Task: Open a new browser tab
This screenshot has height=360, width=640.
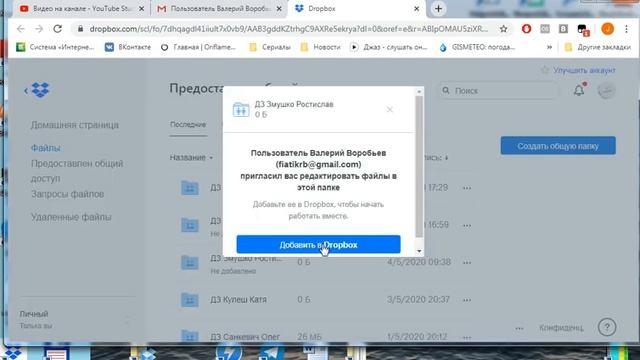Action: point(438,9)
